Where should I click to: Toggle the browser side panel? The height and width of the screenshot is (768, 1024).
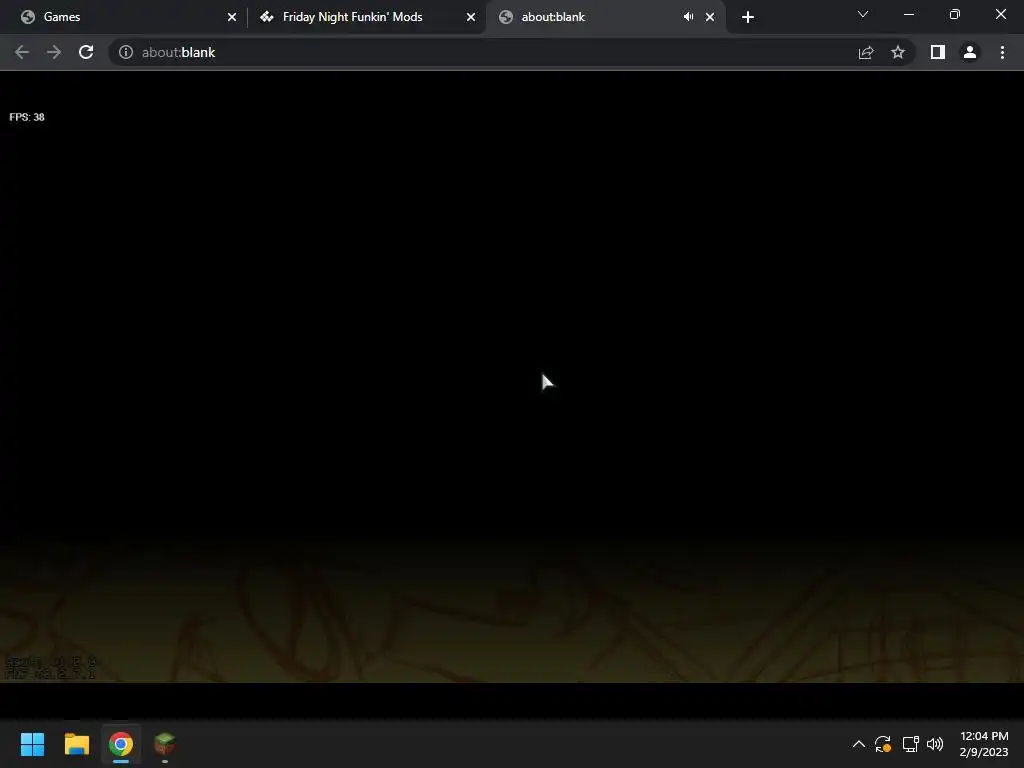[938, 52]
